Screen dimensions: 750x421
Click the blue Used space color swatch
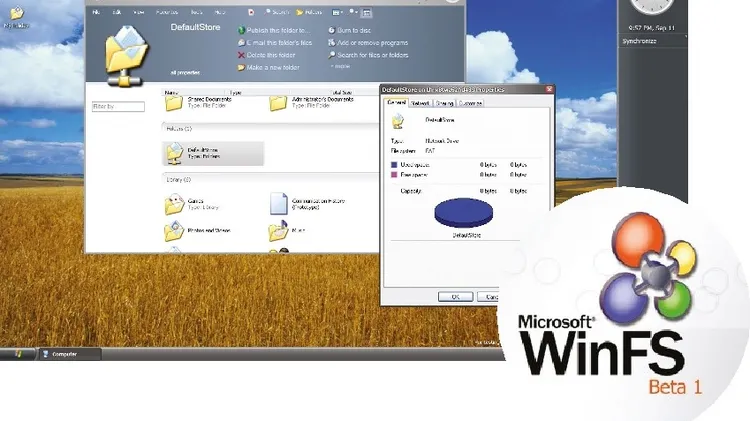pos(394,165)
